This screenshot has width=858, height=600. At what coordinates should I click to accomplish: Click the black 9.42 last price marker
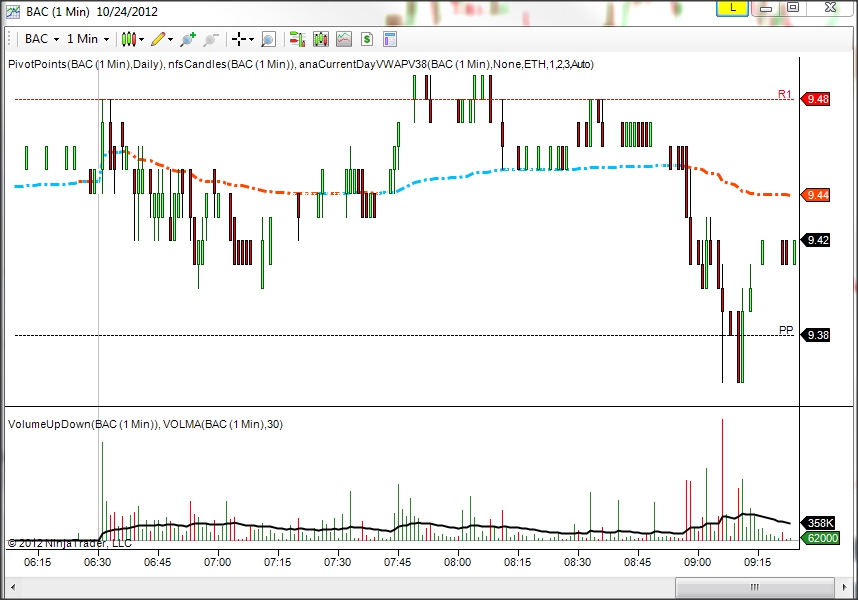pyautogui.click(x=815, y=240)
